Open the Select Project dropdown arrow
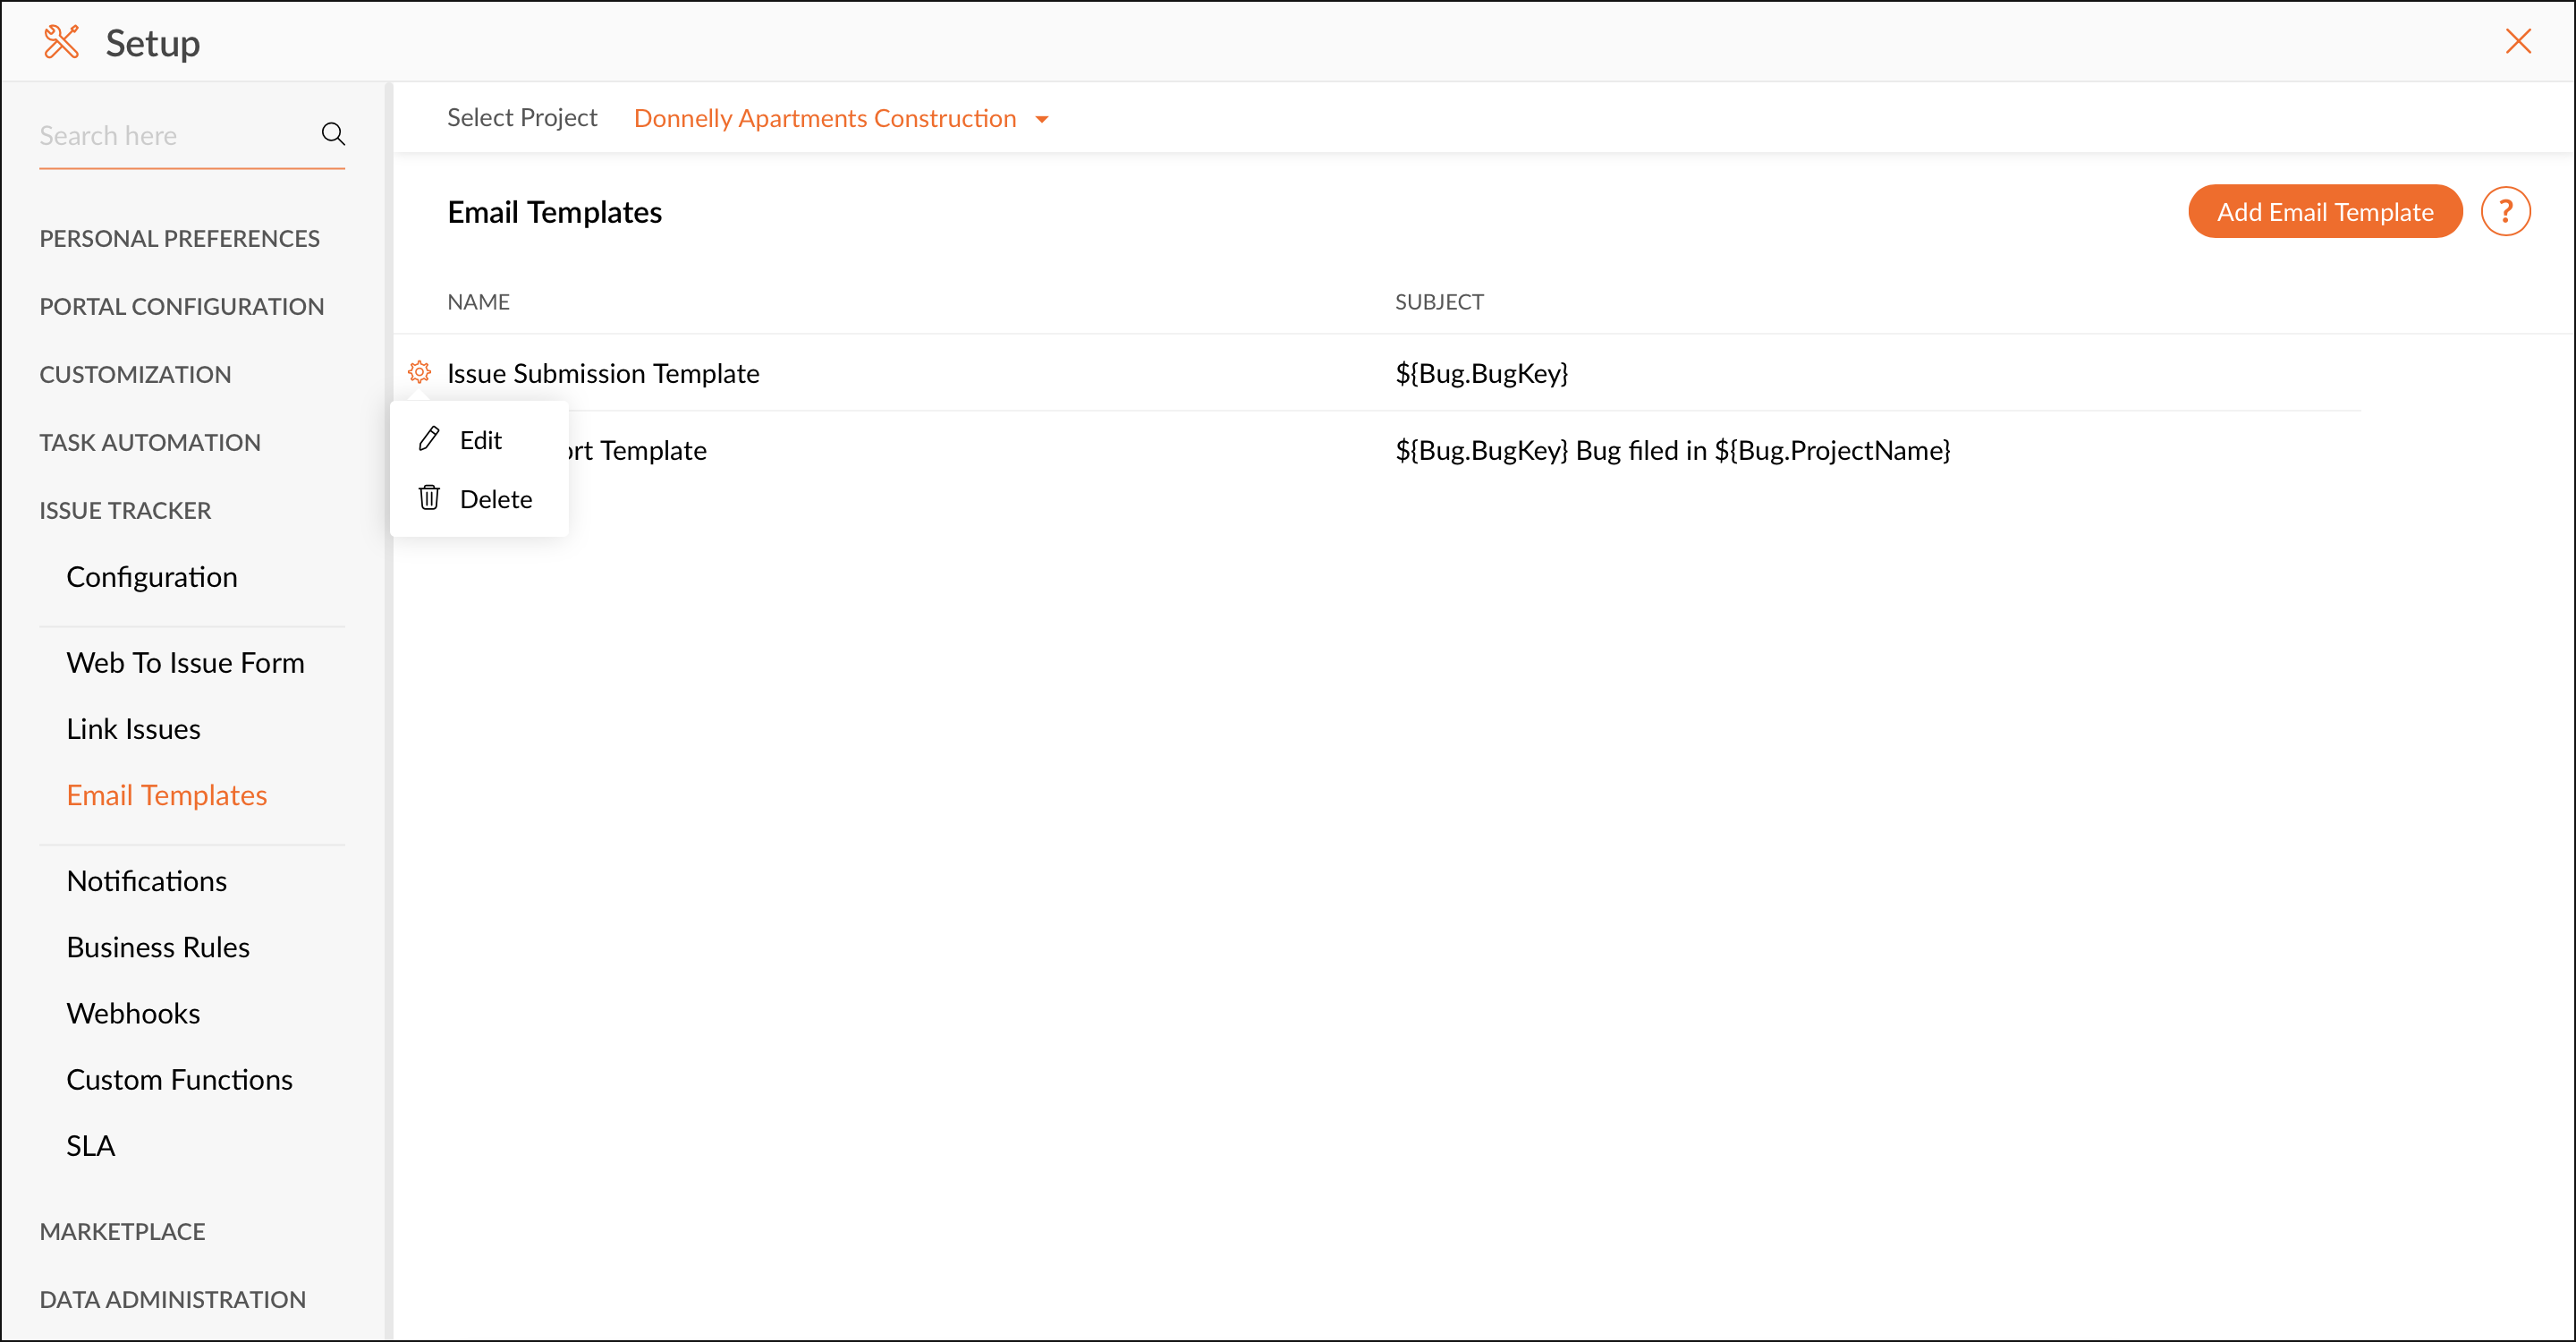Image resolution: width=2576 pixels, height=1342 pixels. (x=1042, y=119)
